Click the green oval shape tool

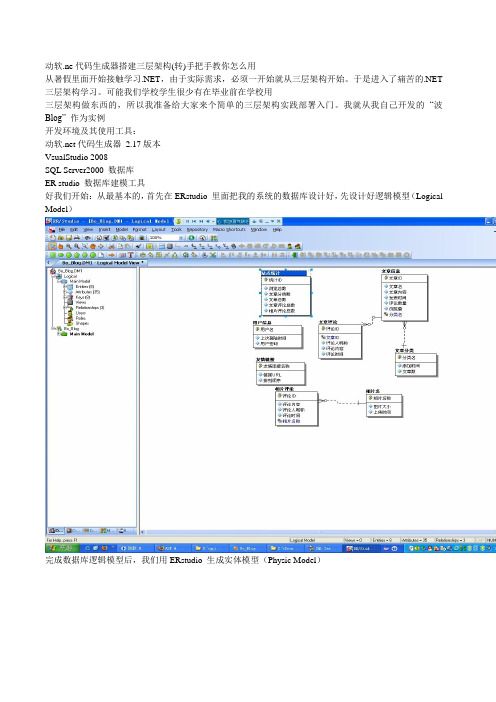click(60, 255)
